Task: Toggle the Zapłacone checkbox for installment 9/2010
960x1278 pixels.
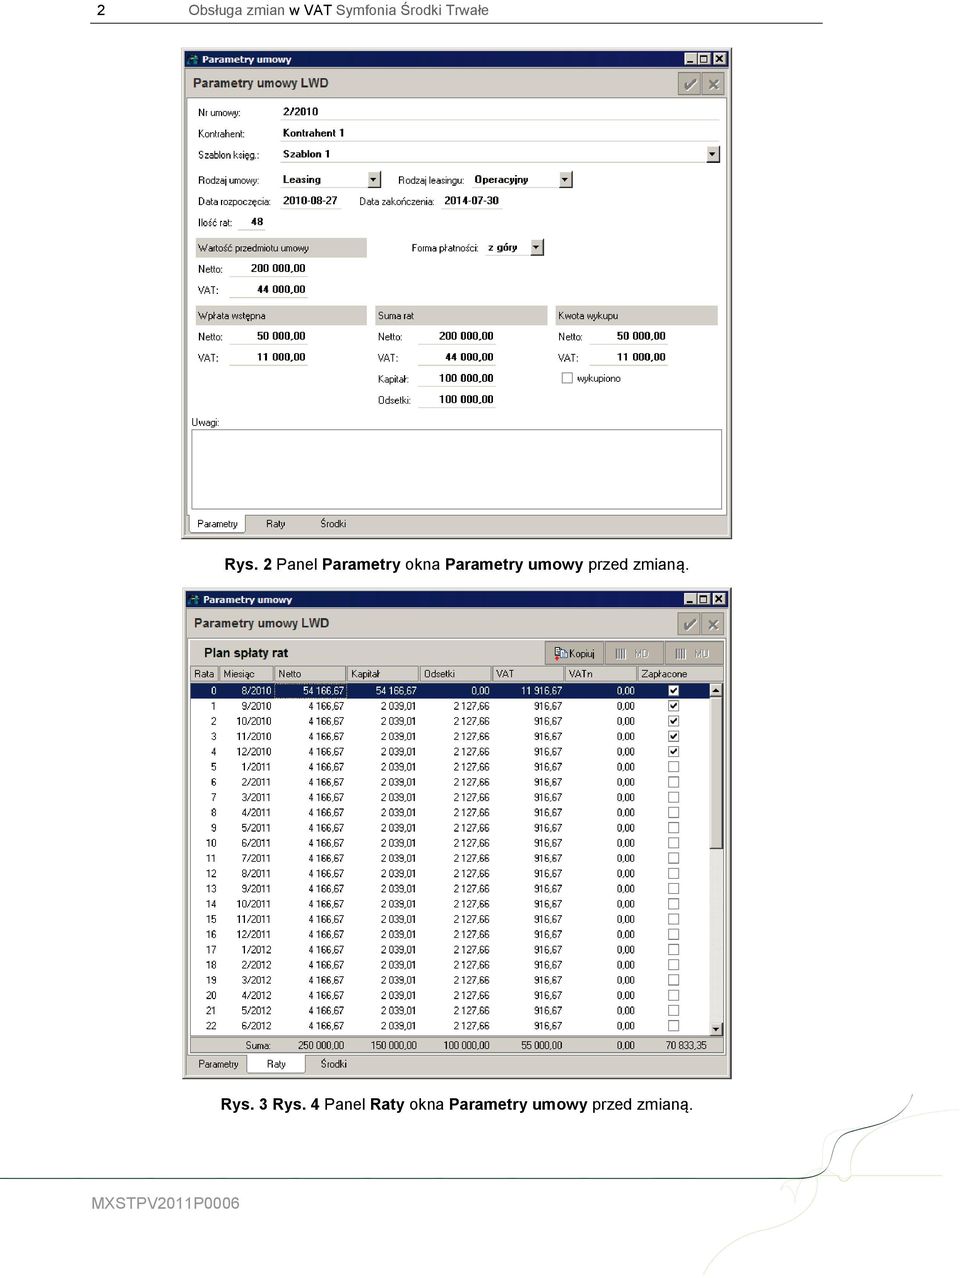Action: (673, 706)
